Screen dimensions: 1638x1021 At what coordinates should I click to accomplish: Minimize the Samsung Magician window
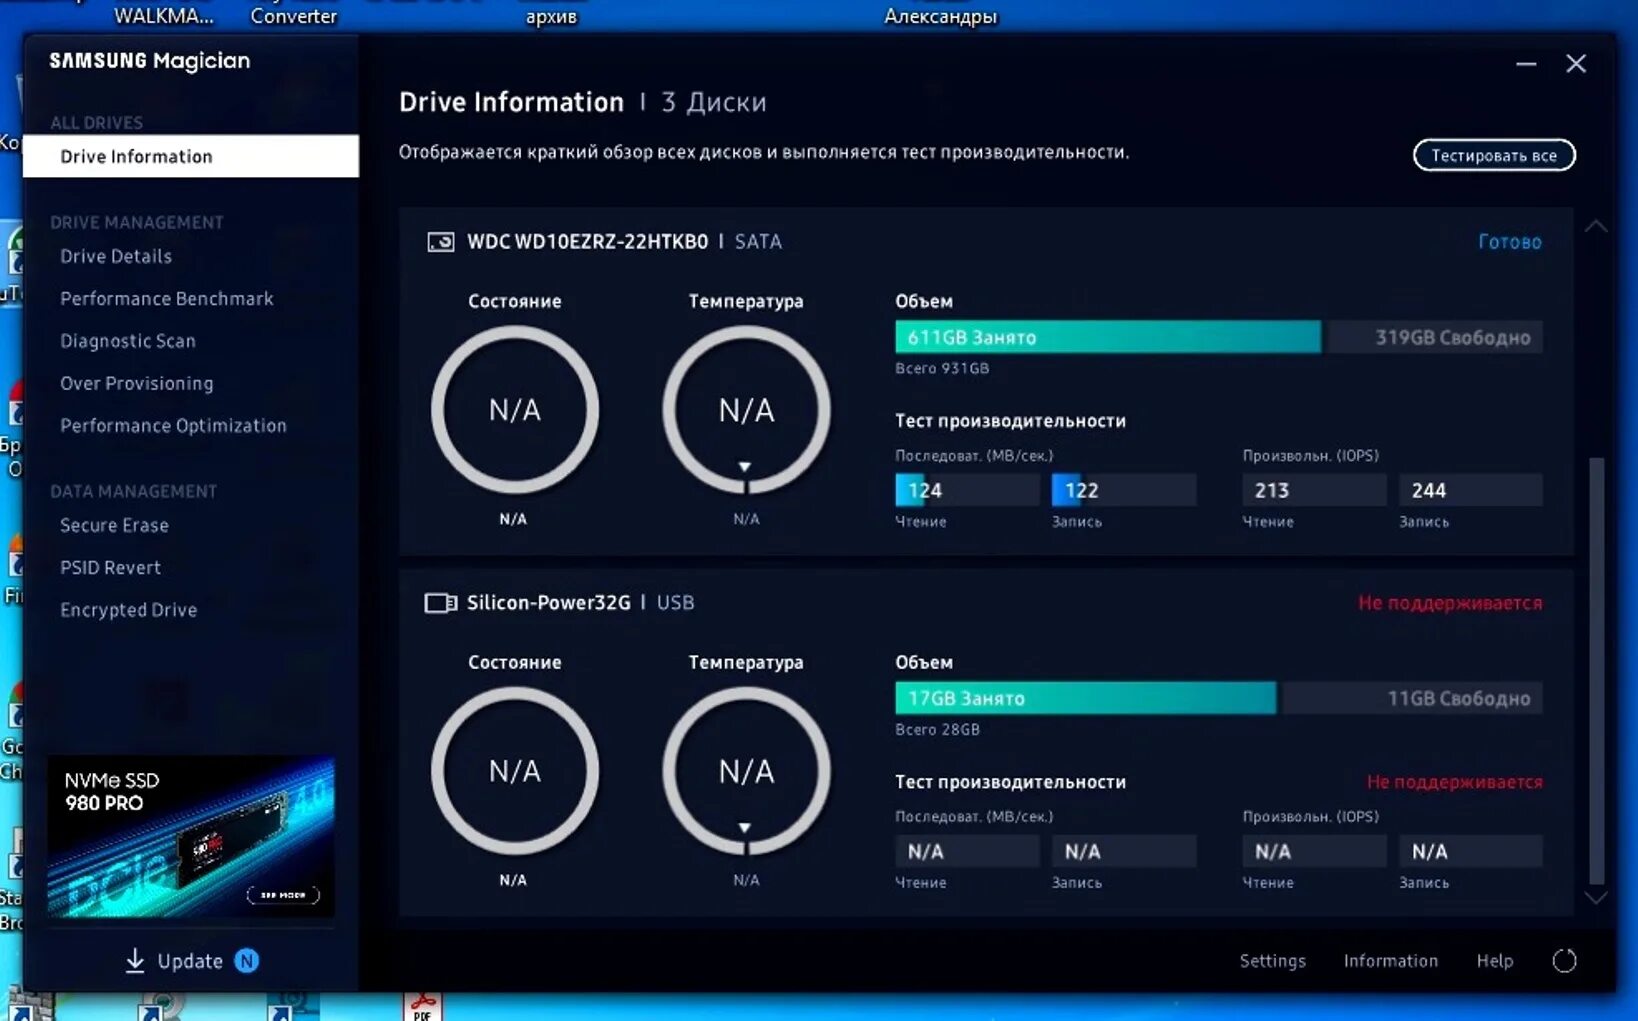(1526, 64)
